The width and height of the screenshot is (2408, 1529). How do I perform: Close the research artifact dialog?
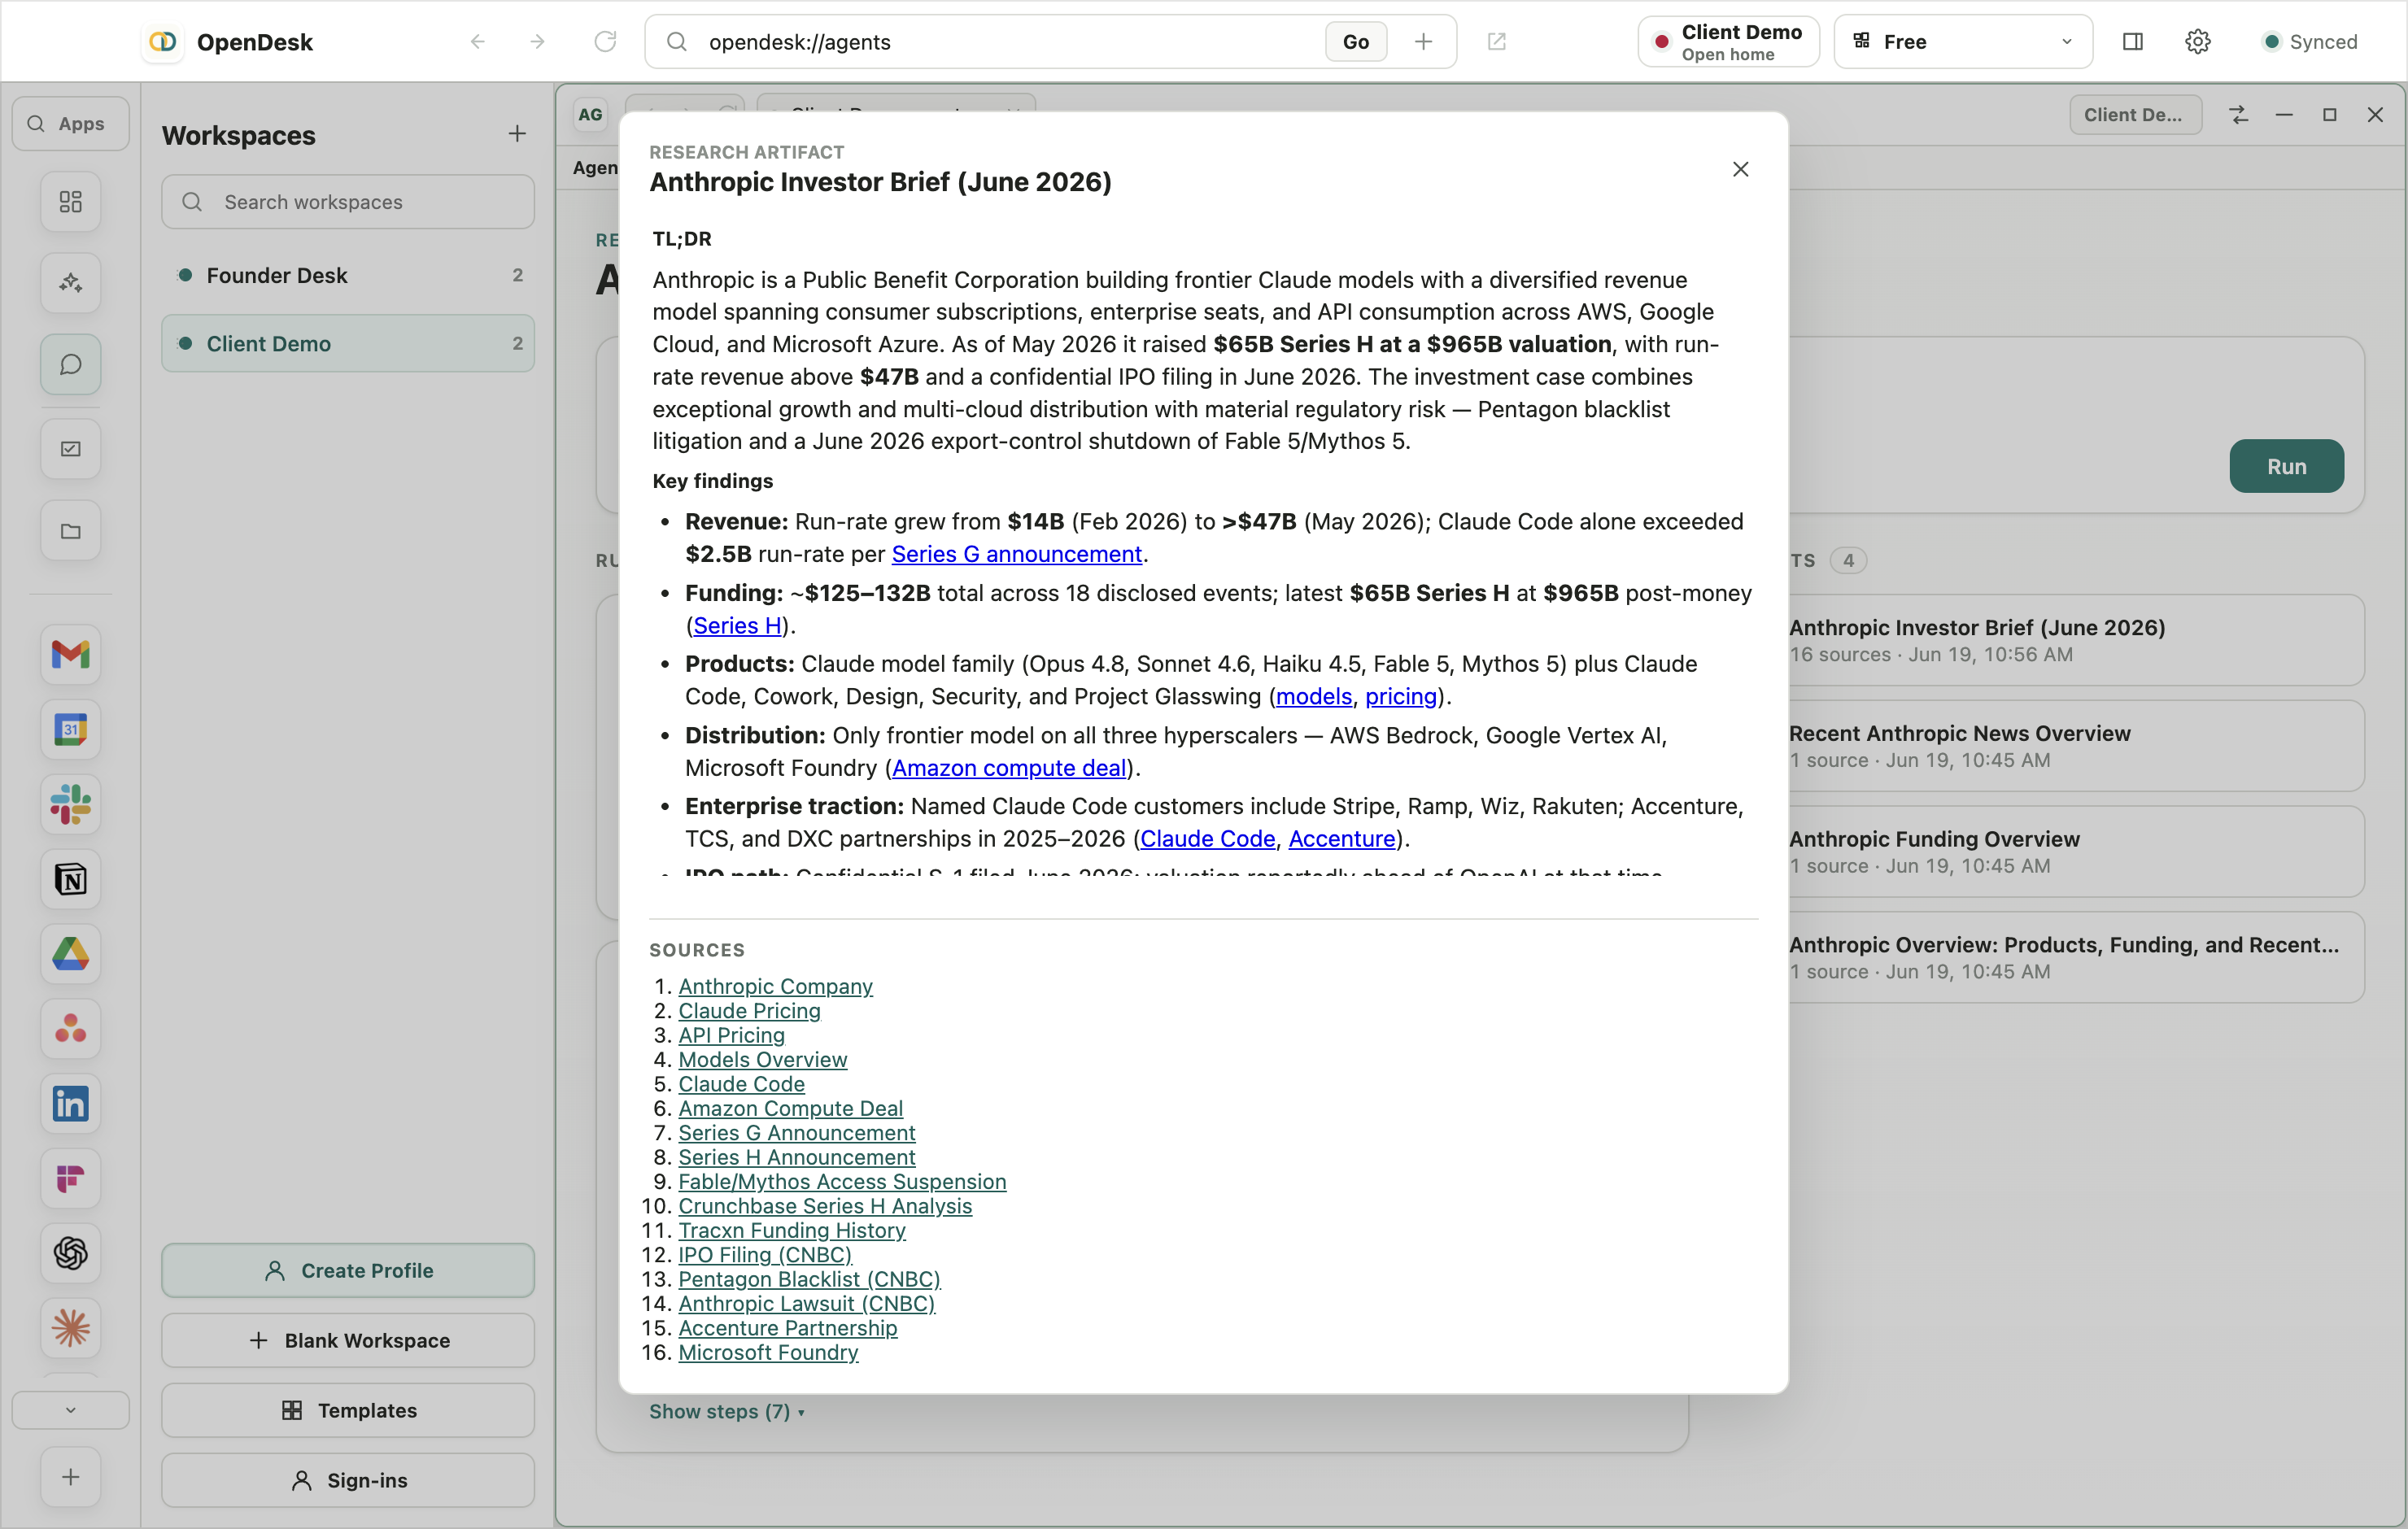coord(1741,170)
